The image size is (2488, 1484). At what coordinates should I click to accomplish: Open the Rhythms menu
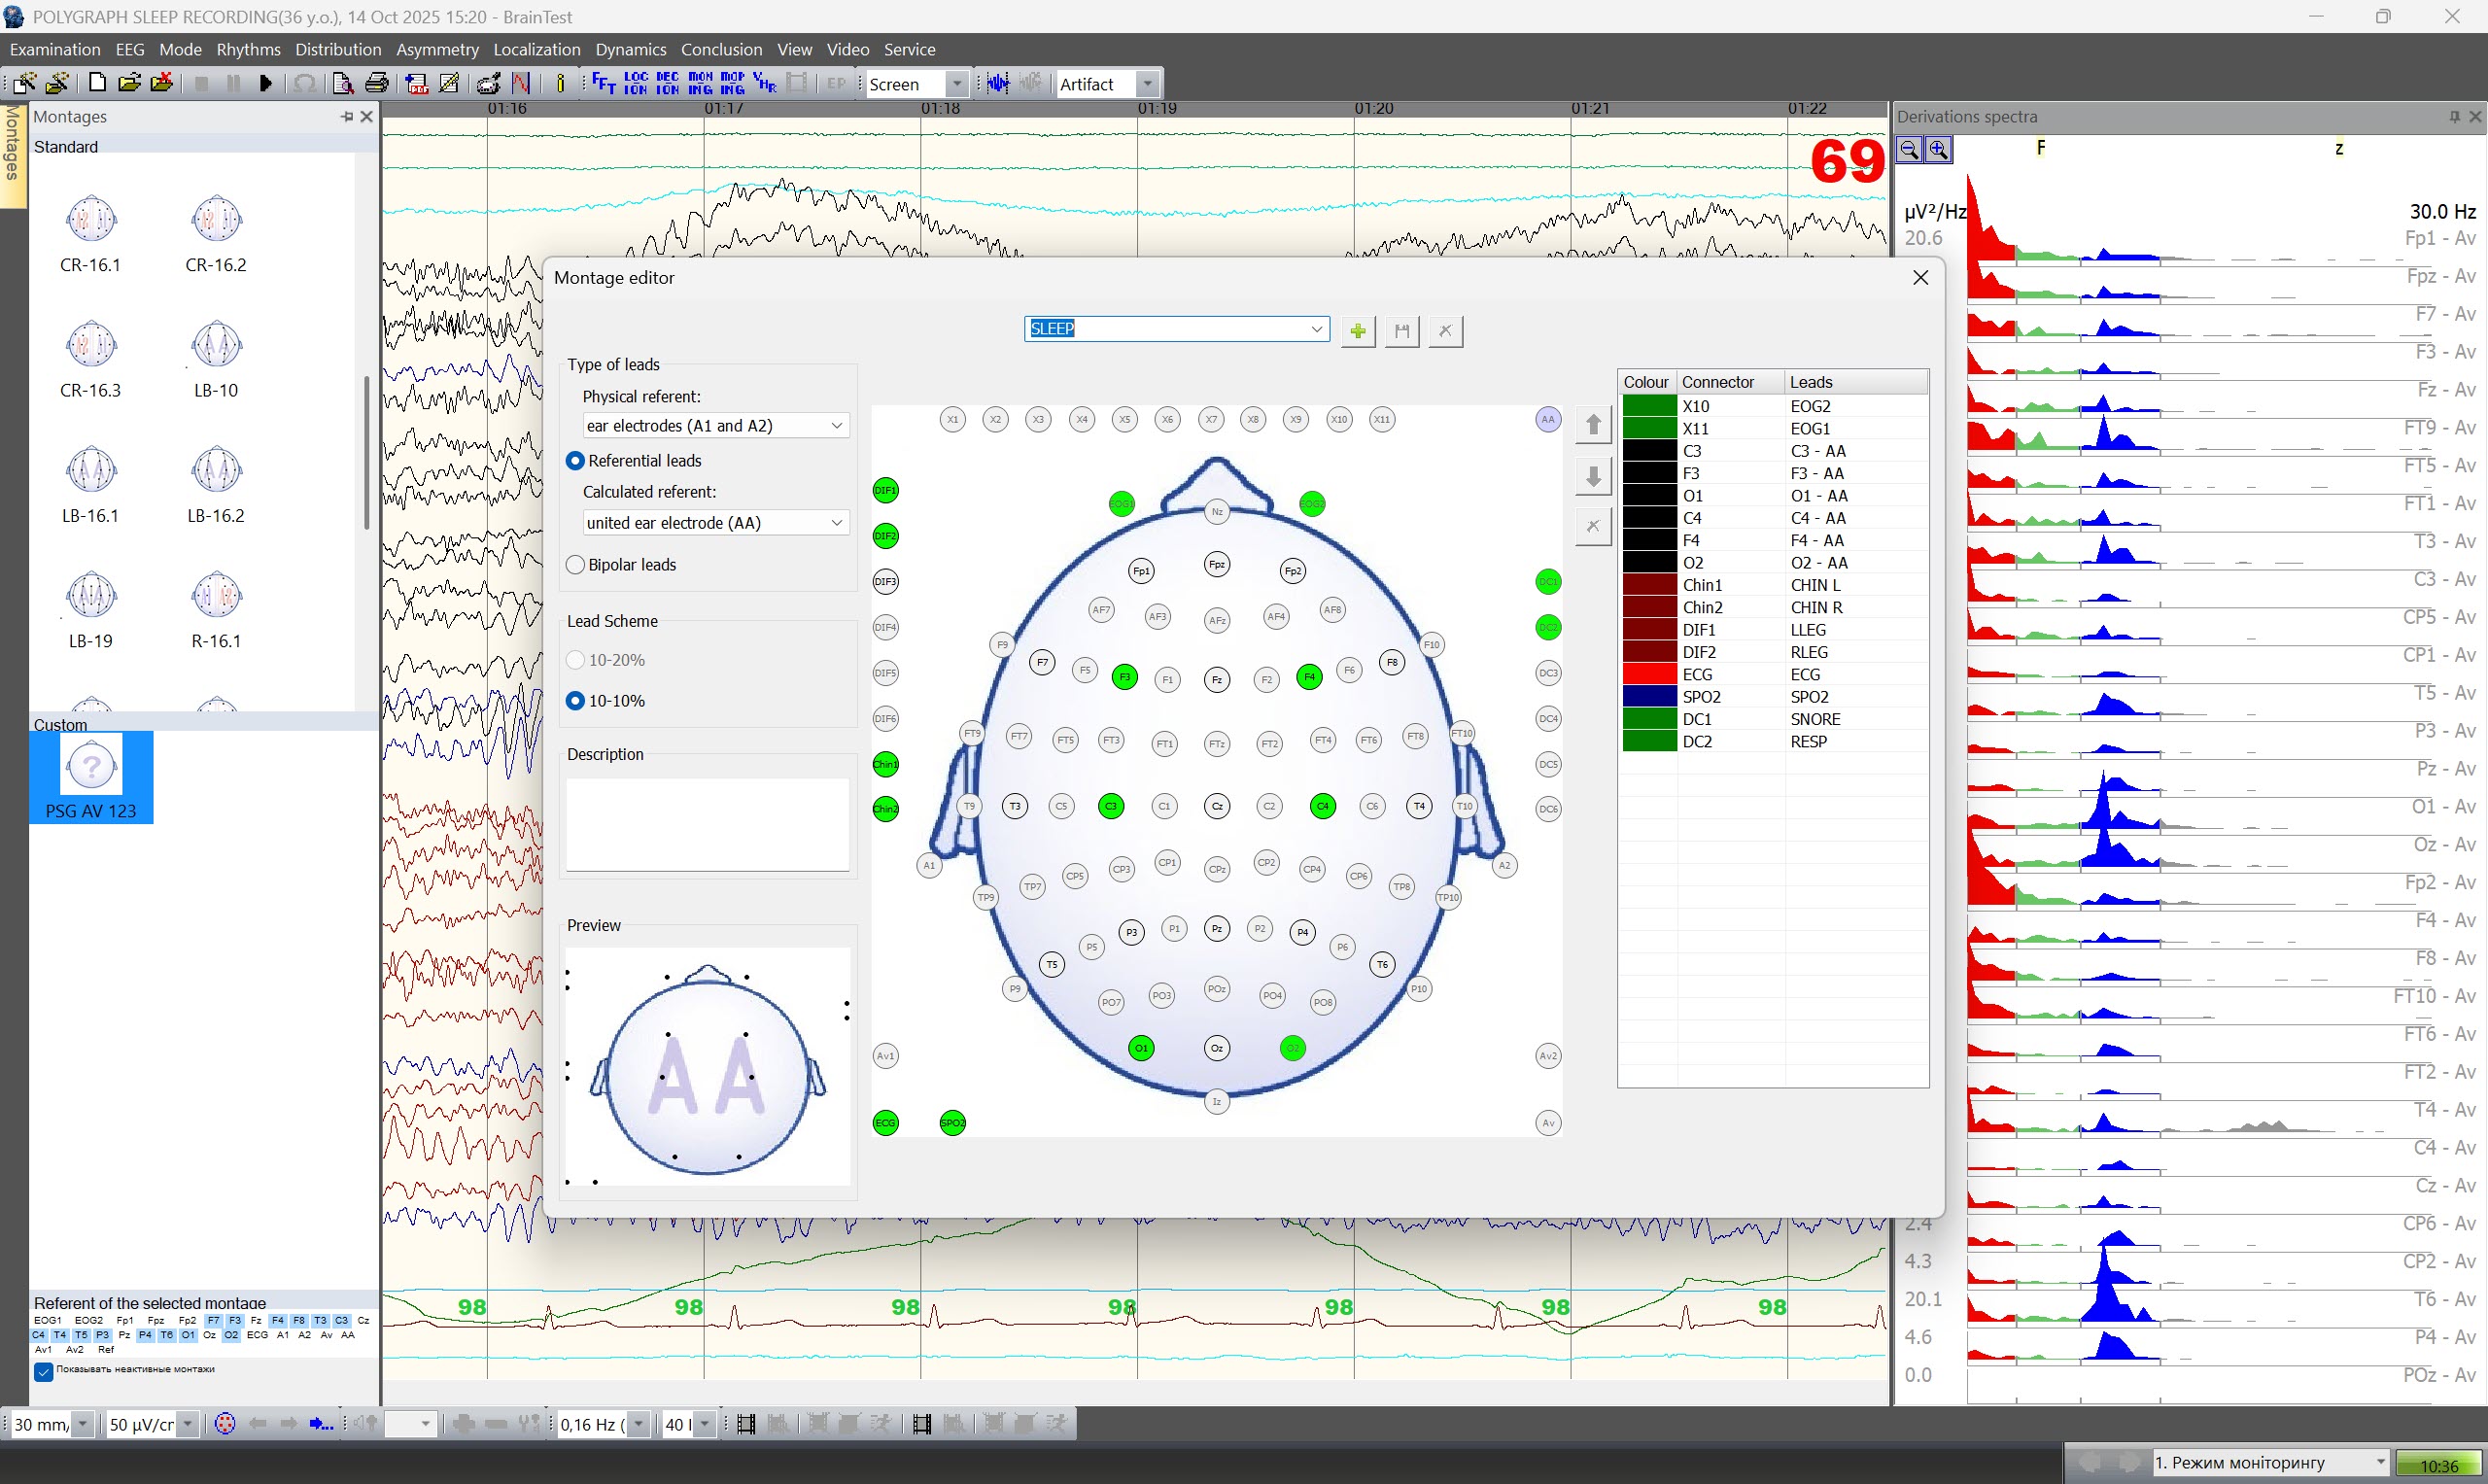point(248,49)
